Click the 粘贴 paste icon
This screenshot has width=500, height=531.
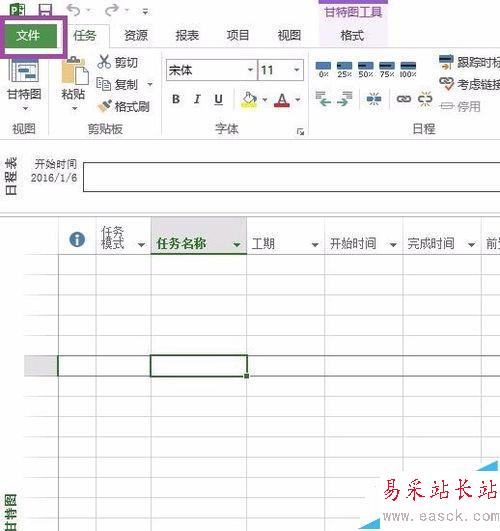tap(75, 71)
